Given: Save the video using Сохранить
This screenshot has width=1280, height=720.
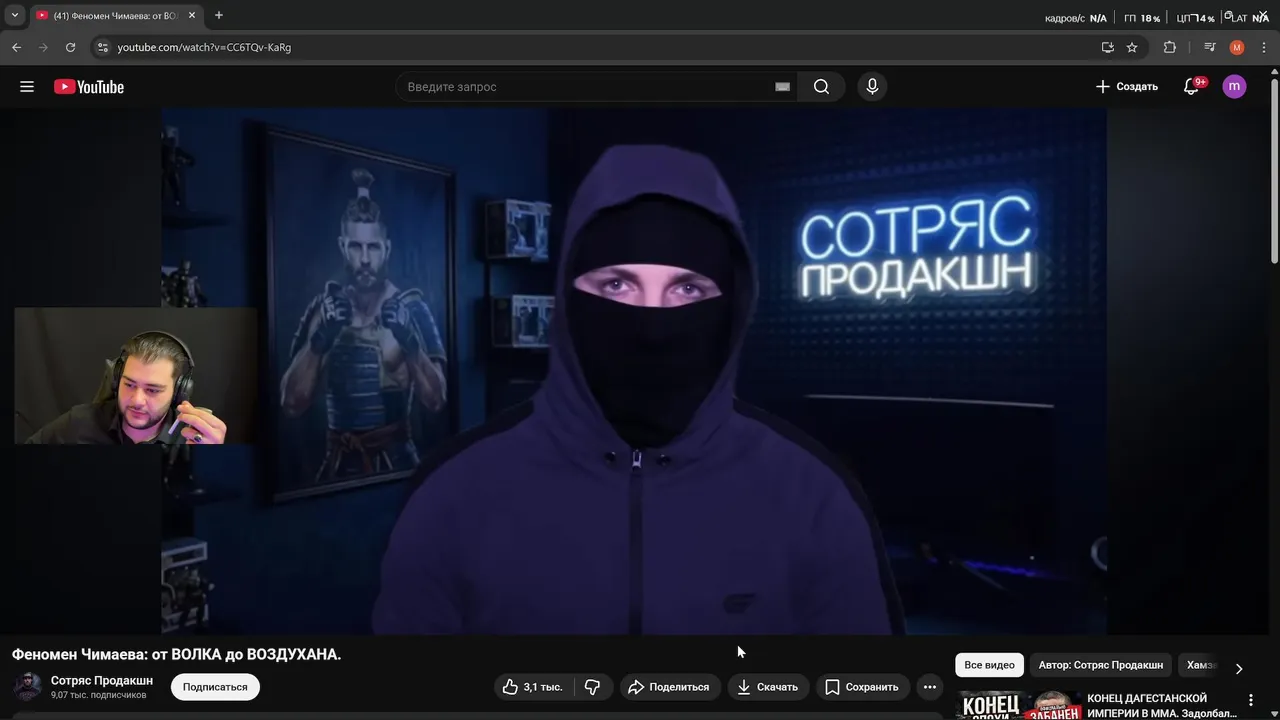Looking at the screenshot, I should point(861,687).
